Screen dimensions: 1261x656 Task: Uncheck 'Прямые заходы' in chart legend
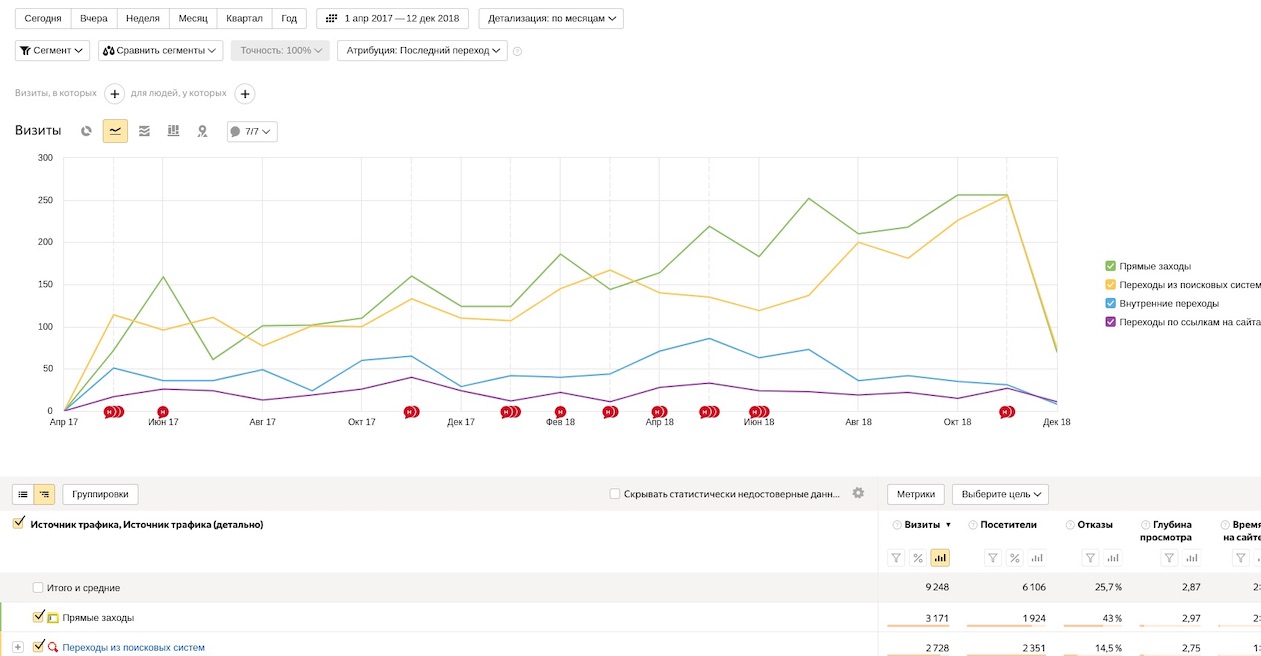point(1110,266)
